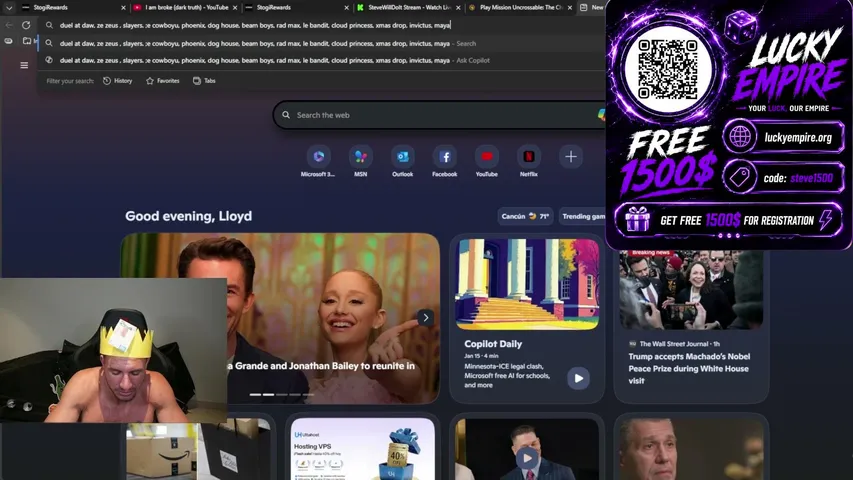This screenshot has height=480, width=853.
Task: Select the last carousel indicator dot
Action: click(308, 395)
